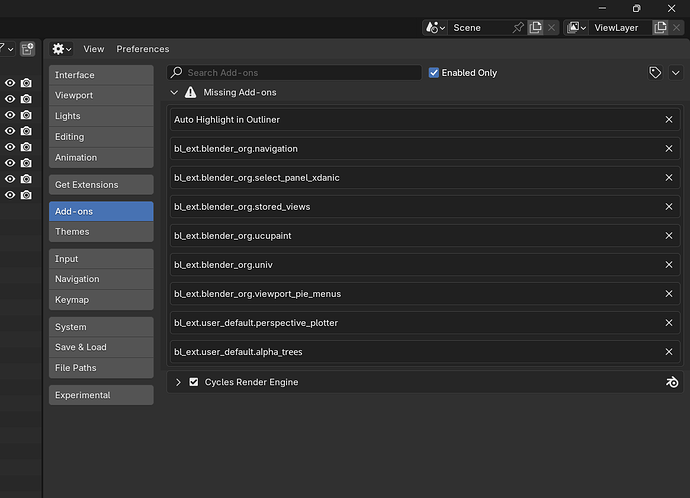Open the System preferences section
Screen dimensions: 690x498
click(101, 327)
